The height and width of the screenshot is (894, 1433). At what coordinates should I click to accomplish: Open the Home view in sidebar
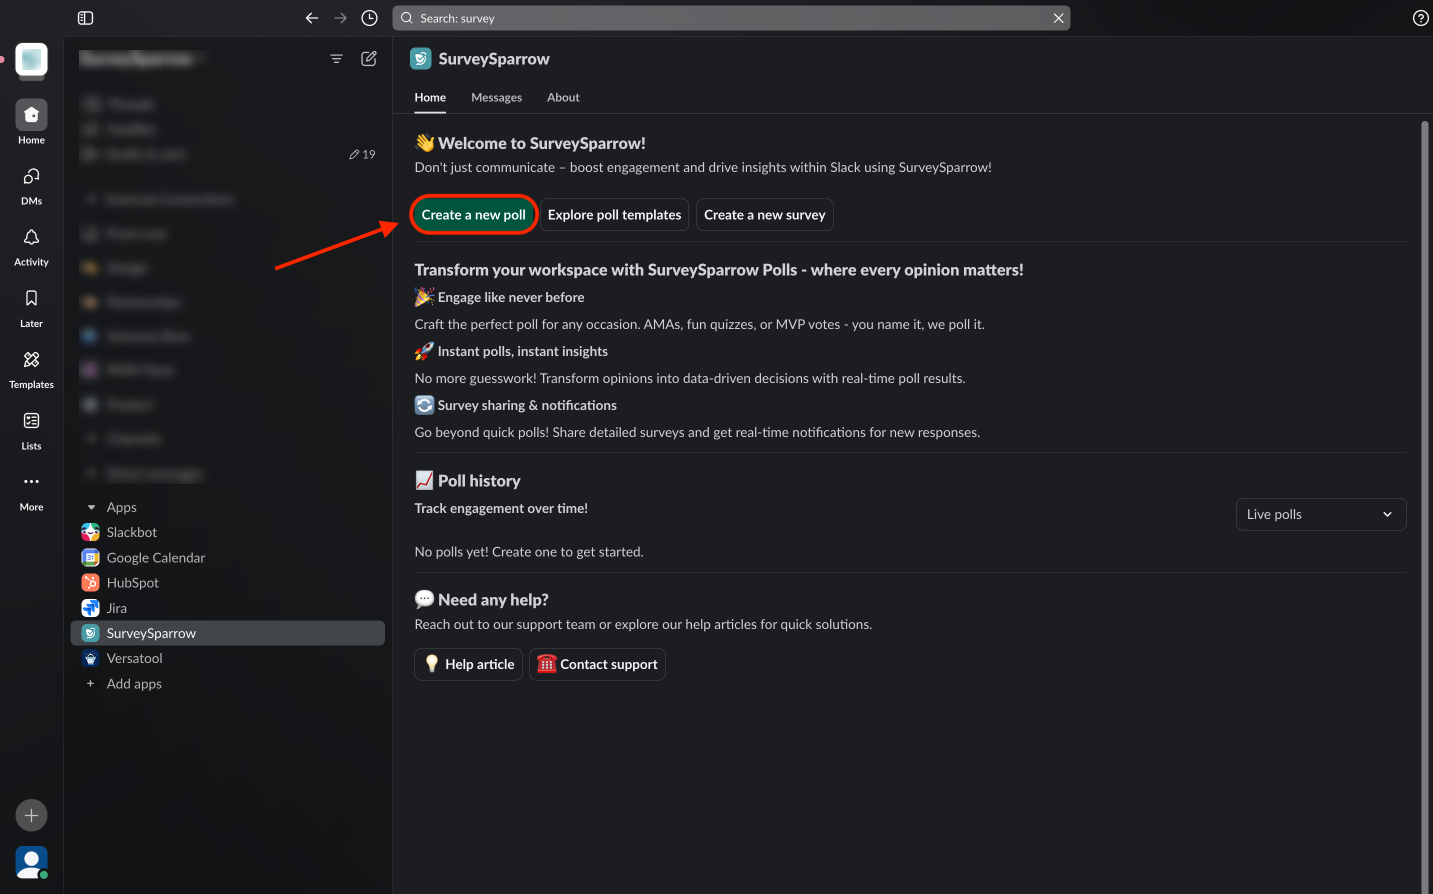[31, 116]
